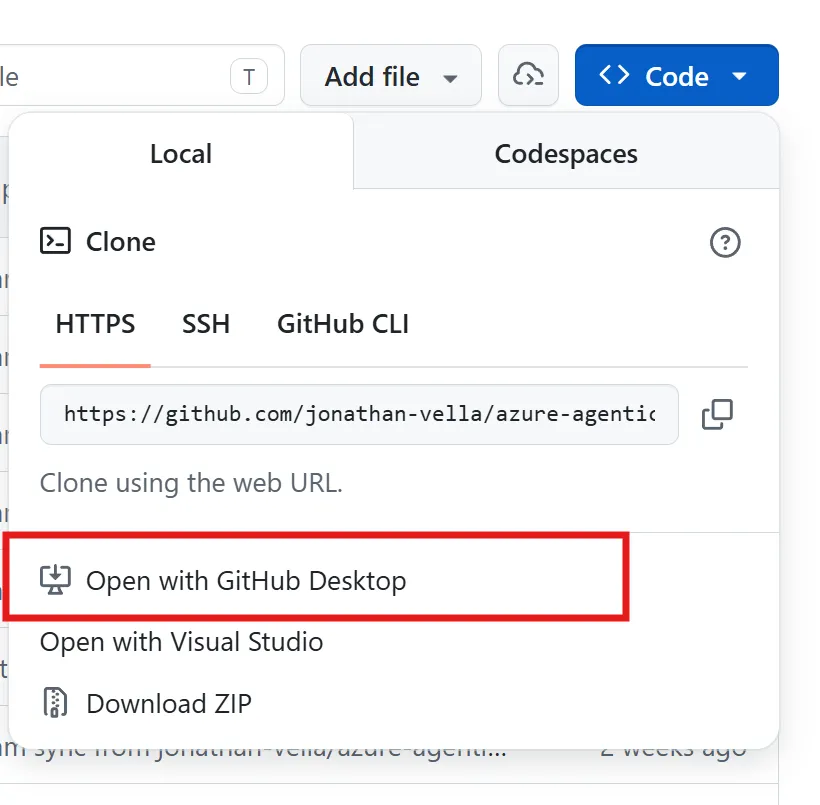Open the Code dropdown button
The image size is (820, 805).
point(676,75)
